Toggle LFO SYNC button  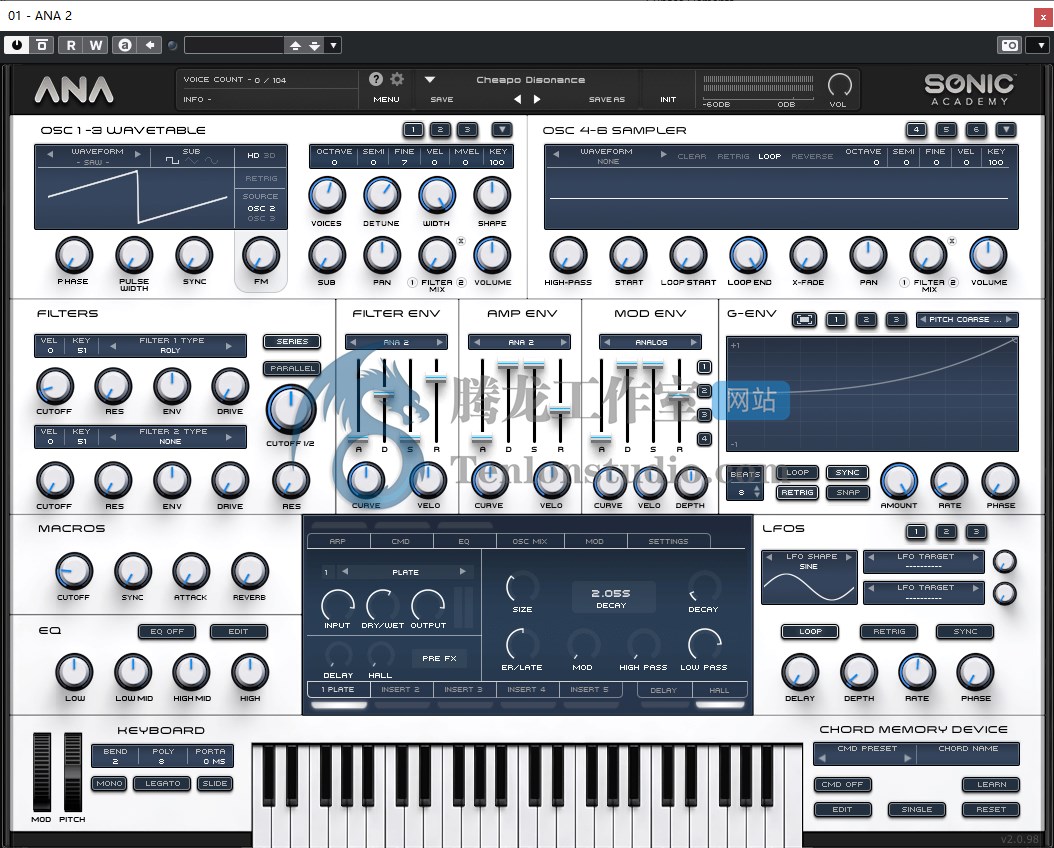click(x=965, y=632)
